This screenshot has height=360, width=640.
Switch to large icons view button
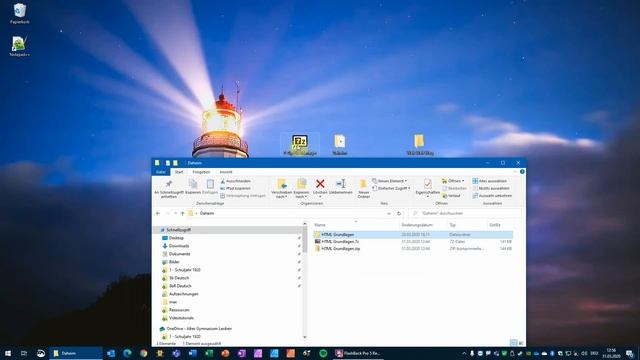[x=521, y=343]
